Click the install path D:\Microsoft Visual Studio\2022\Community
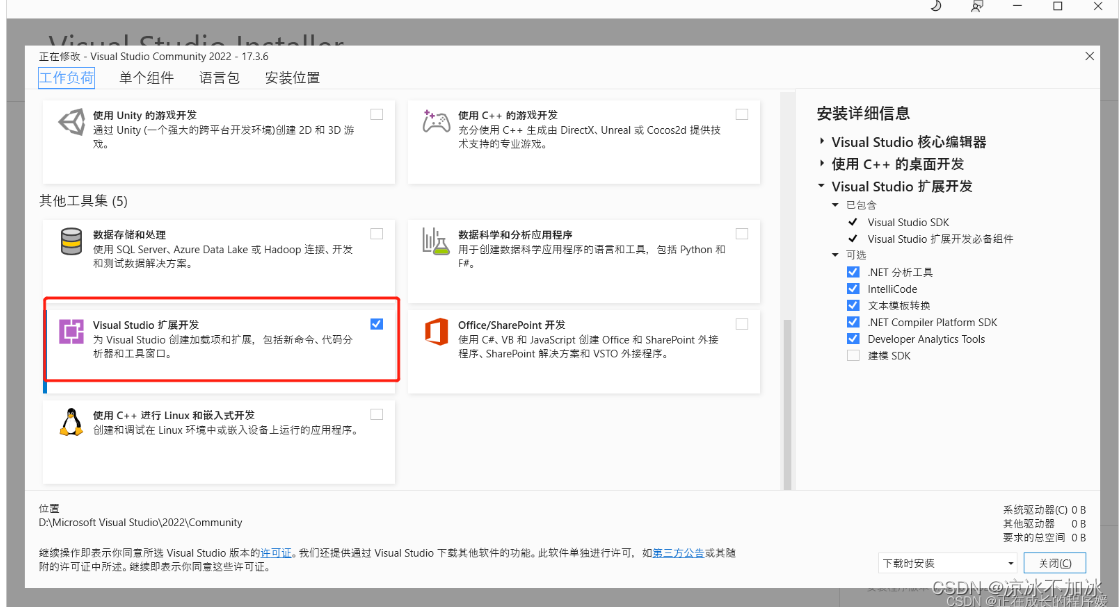Viewport: 1119px width, 607px height. coord(141,522)
